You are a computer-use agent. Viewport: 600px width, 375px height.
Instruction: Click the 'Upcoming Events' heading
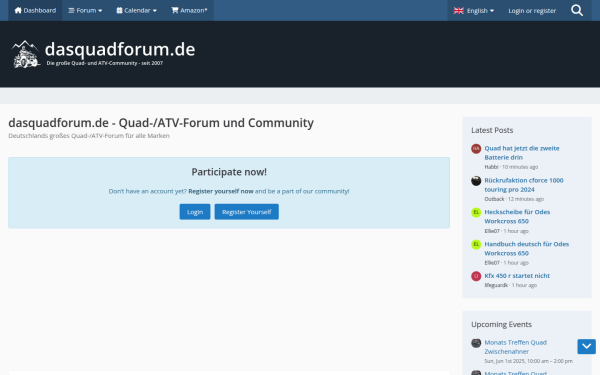coord(501,324)
